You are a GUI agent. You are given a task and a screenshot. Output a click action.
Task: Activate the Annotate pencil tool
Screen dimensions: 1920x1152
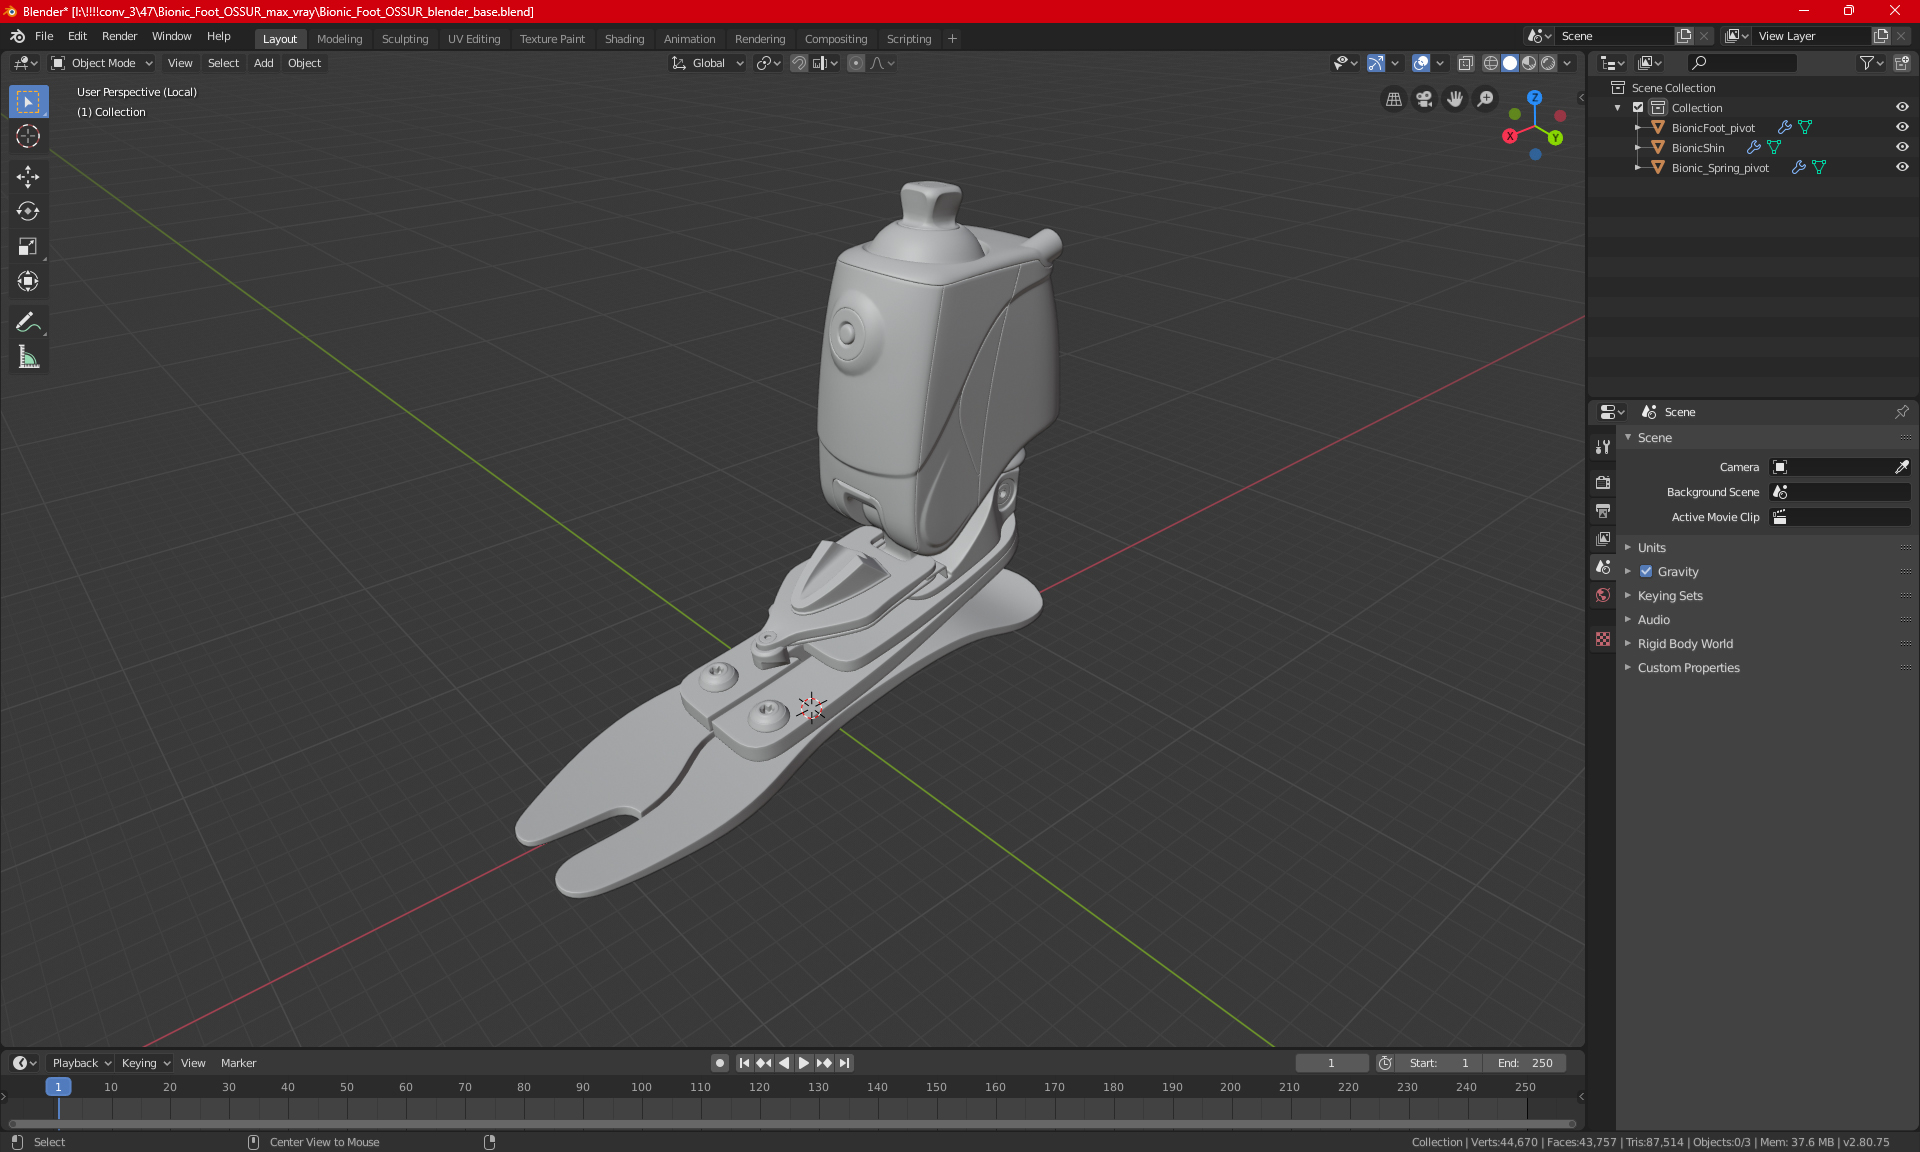pyautogui.click(x=28, y=322)
